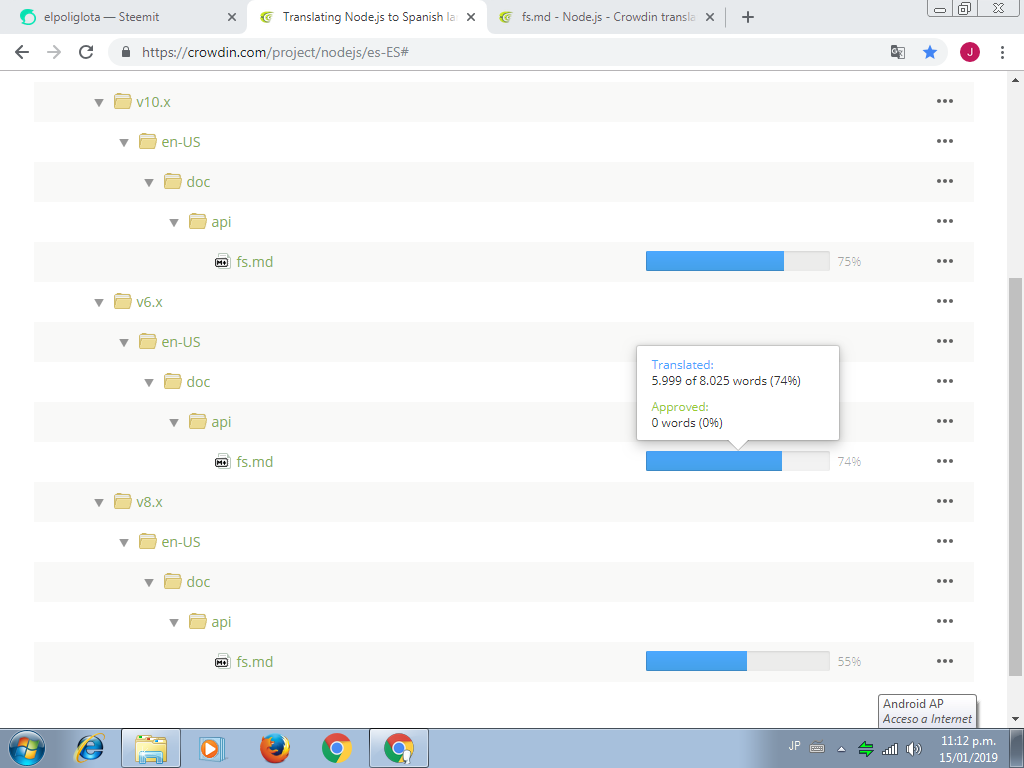Screen dimensions: 1024x768
Task: Go back to previous page
Action: point(22,52)
